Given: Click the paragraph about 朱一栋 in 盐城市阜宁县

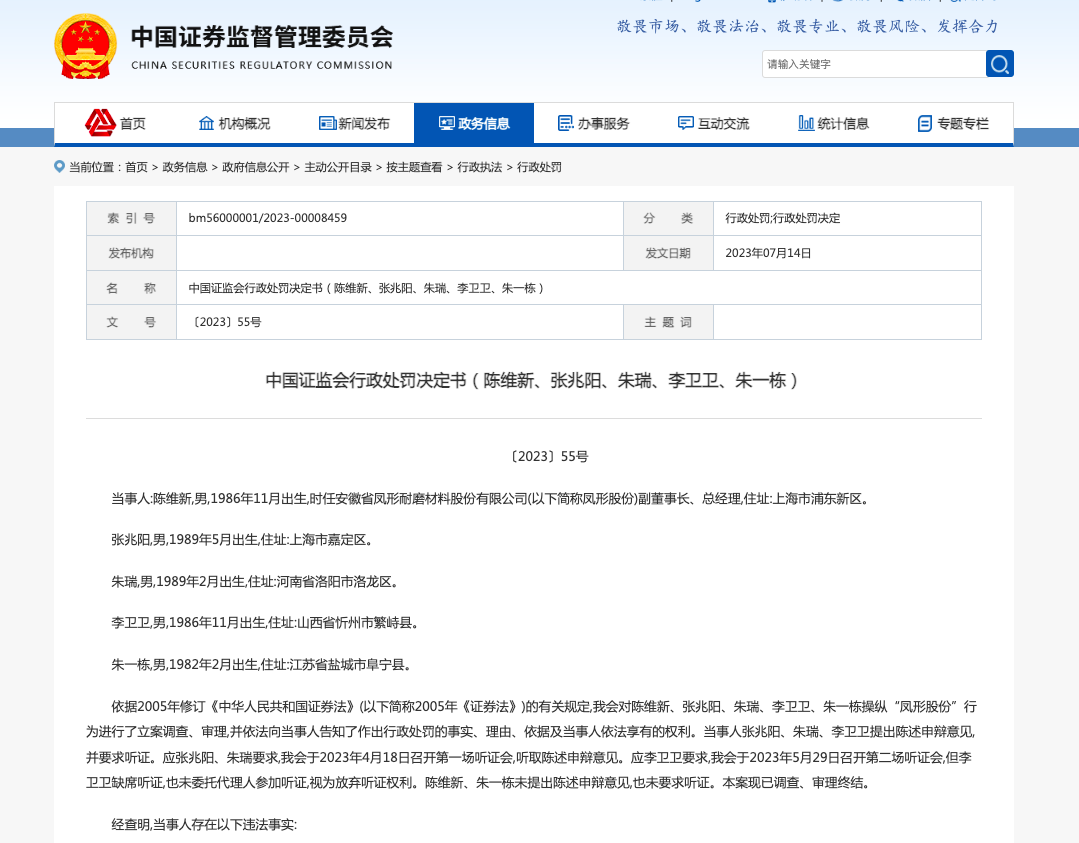Looking at the screenshot, I should coord(261,665).
